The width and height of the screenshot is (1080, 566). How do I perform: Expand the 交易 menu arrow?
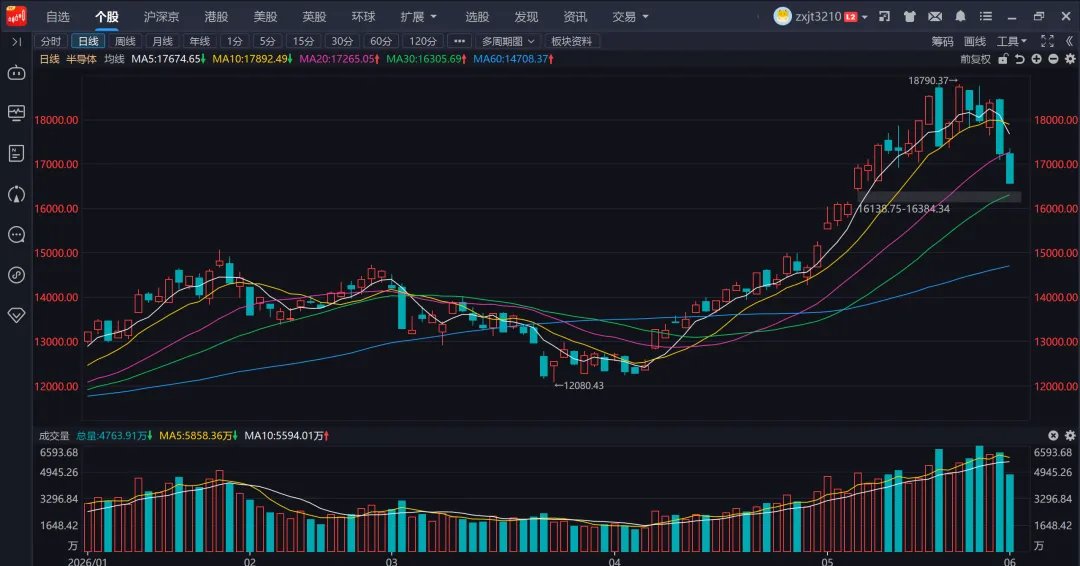point(645,17)
